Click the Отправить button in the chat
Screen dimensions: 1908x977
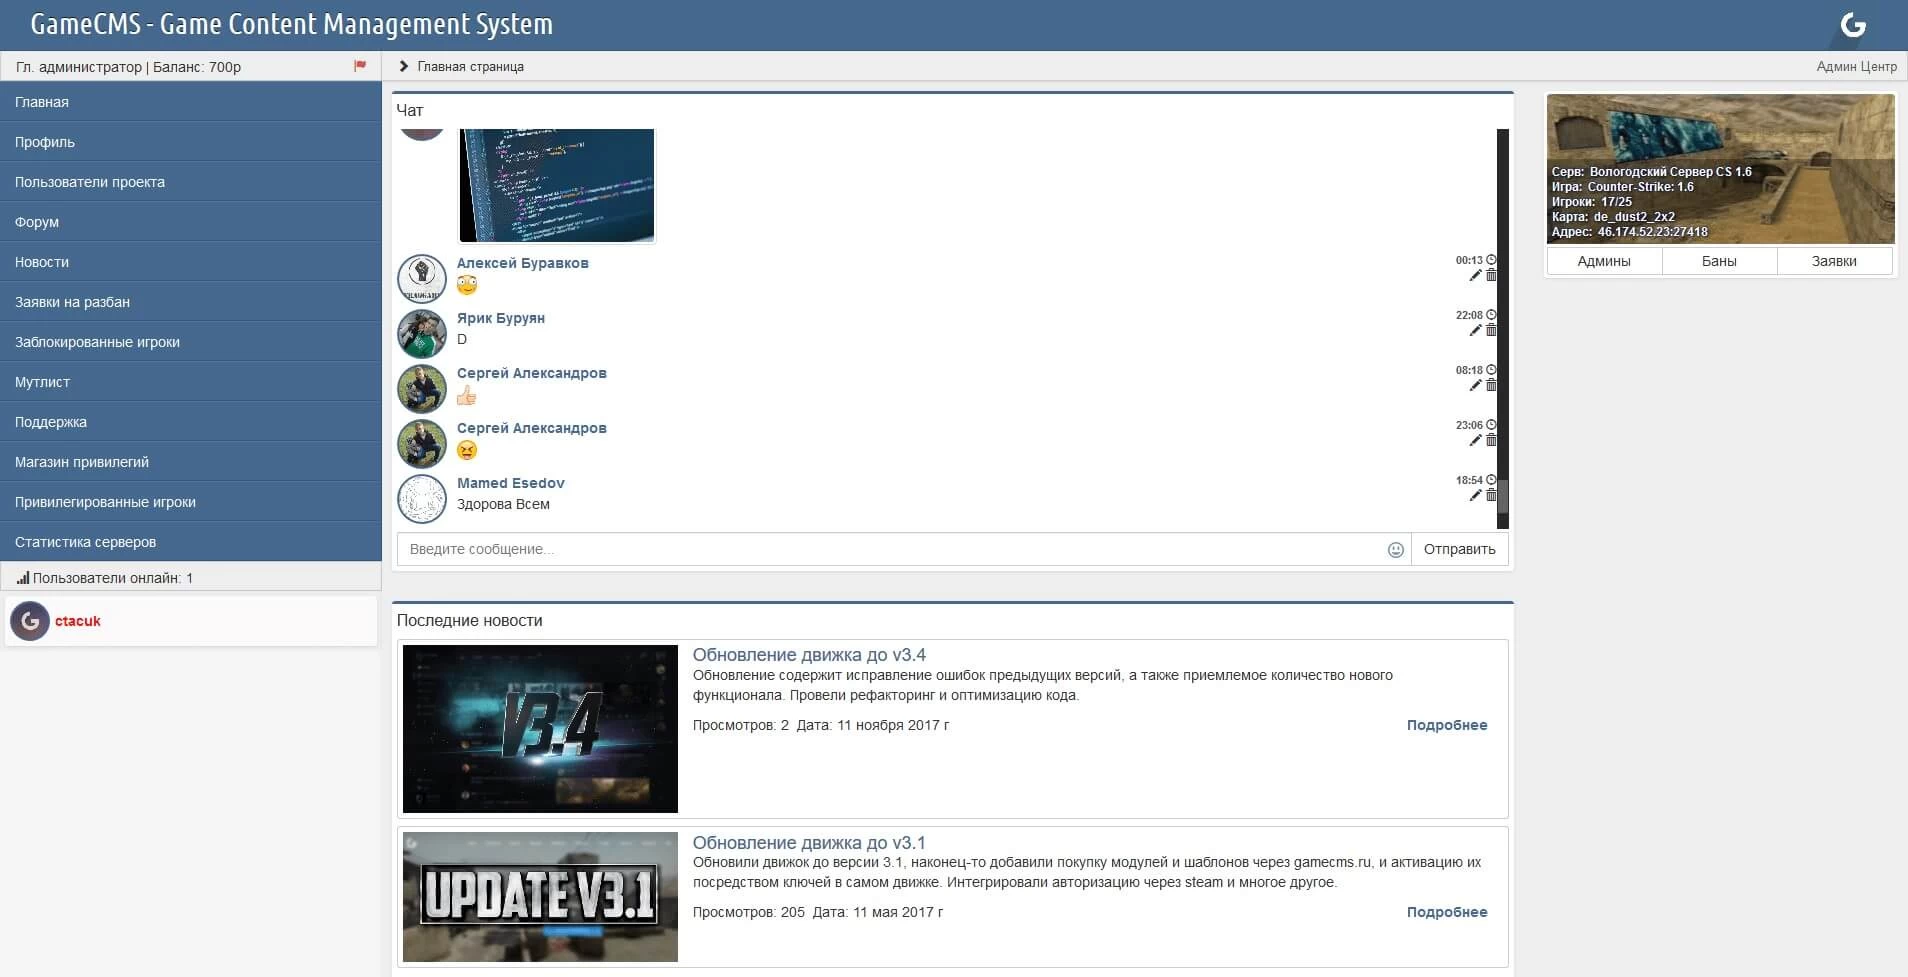click(1459, 549)
